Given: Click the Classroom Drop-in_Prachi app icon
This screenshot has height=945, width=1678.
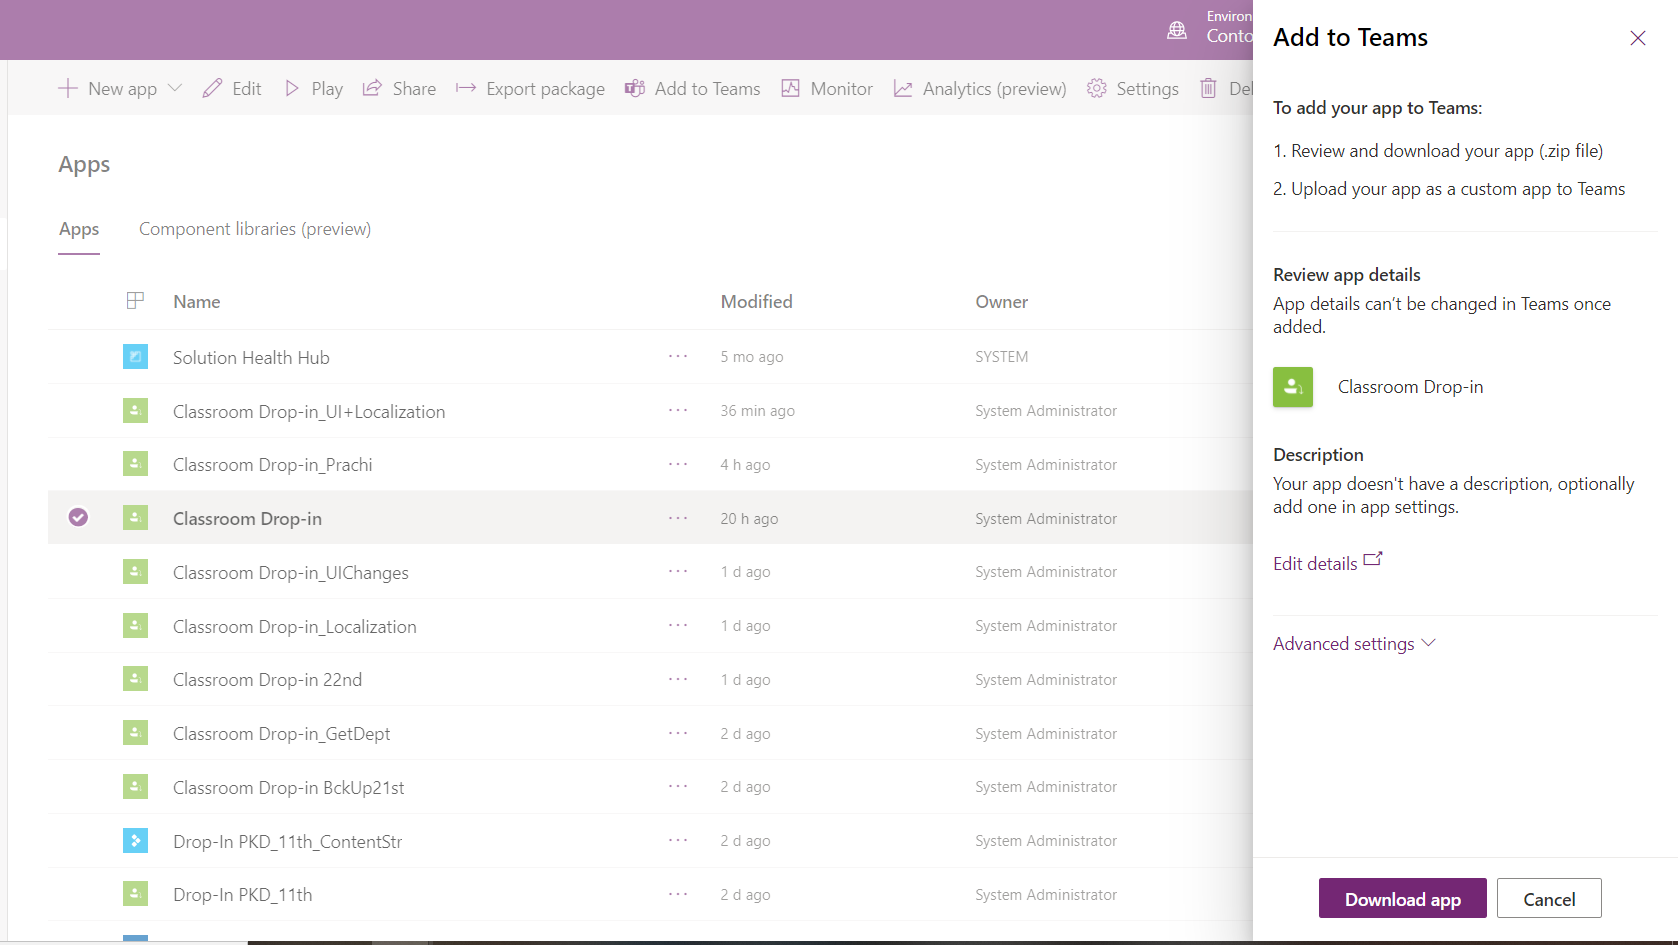Looking at the screenshot, I should pos(136,464).
